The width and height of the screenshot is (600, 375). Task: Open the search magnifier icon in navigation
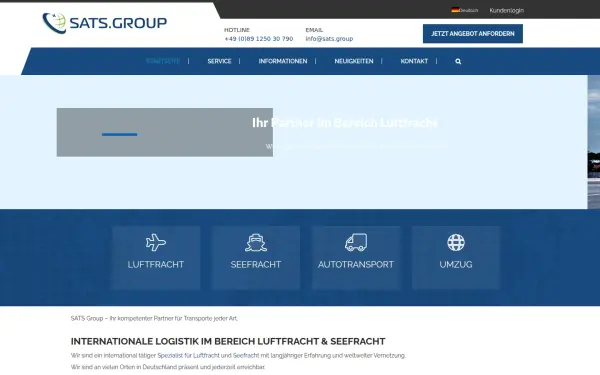[458, 61]
